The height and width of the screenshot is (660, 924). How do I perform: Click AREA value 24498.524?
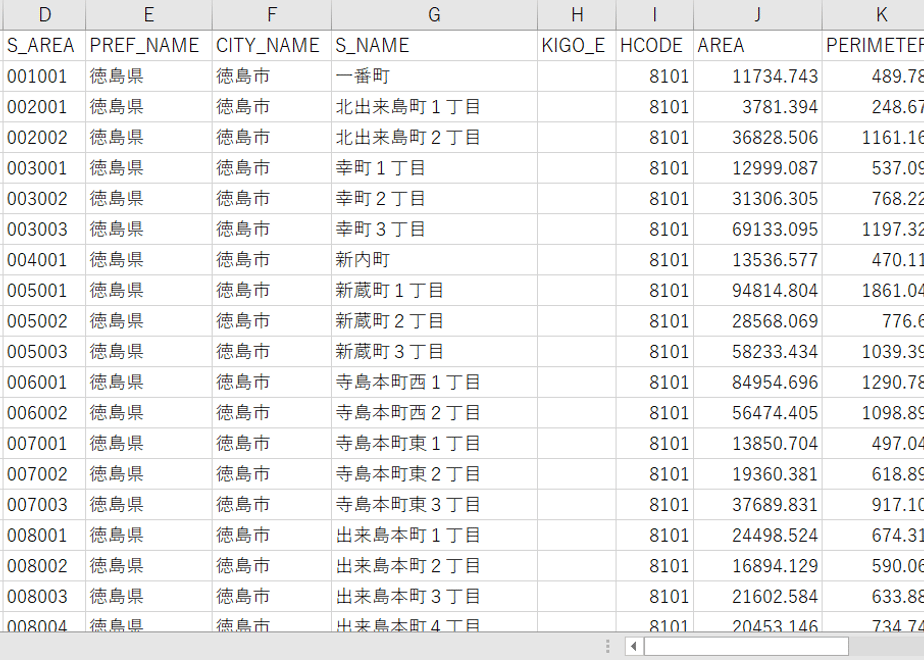coord(758,536)
